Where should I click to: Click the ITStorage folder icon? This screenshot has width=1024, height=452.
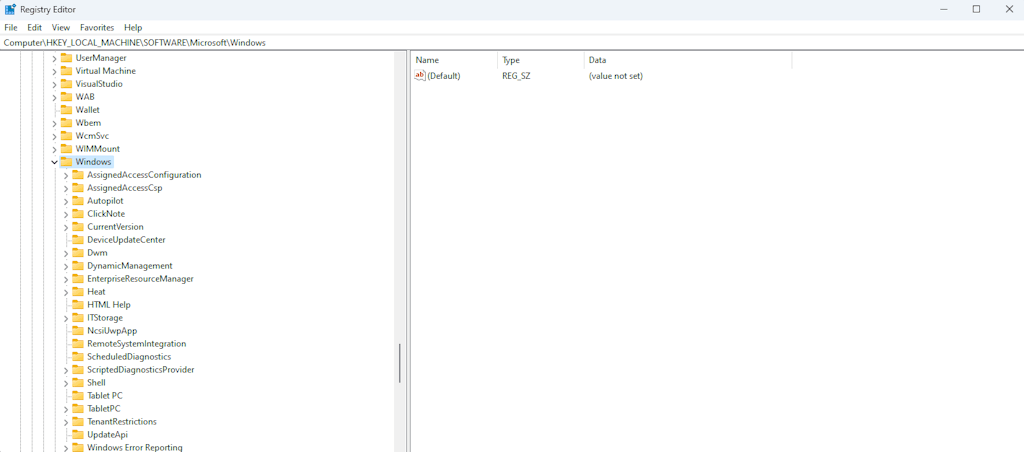pos(78,317)
